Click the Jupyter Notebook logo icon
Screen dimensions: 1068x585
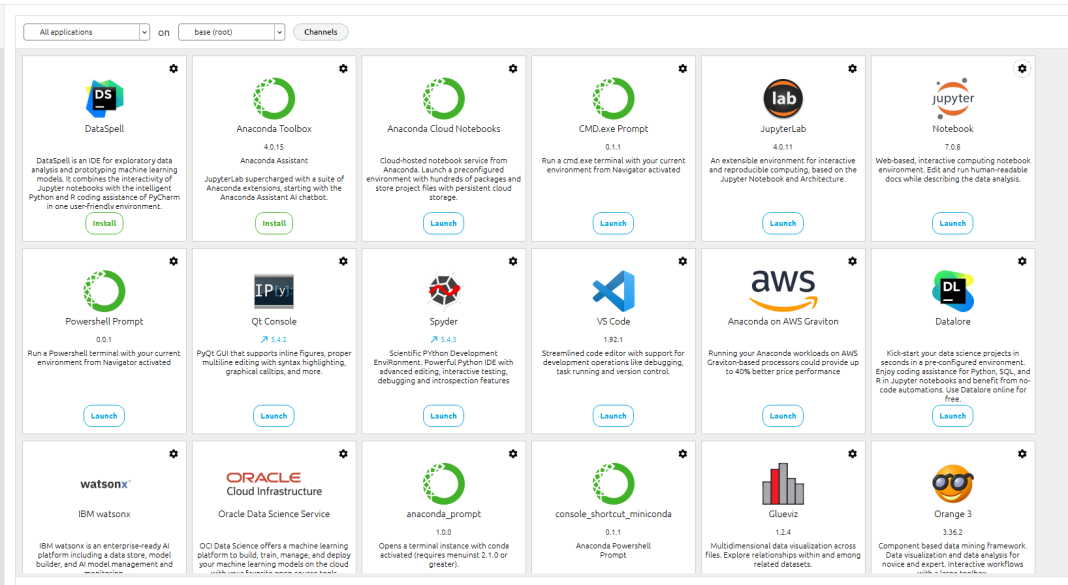[952, 98]
